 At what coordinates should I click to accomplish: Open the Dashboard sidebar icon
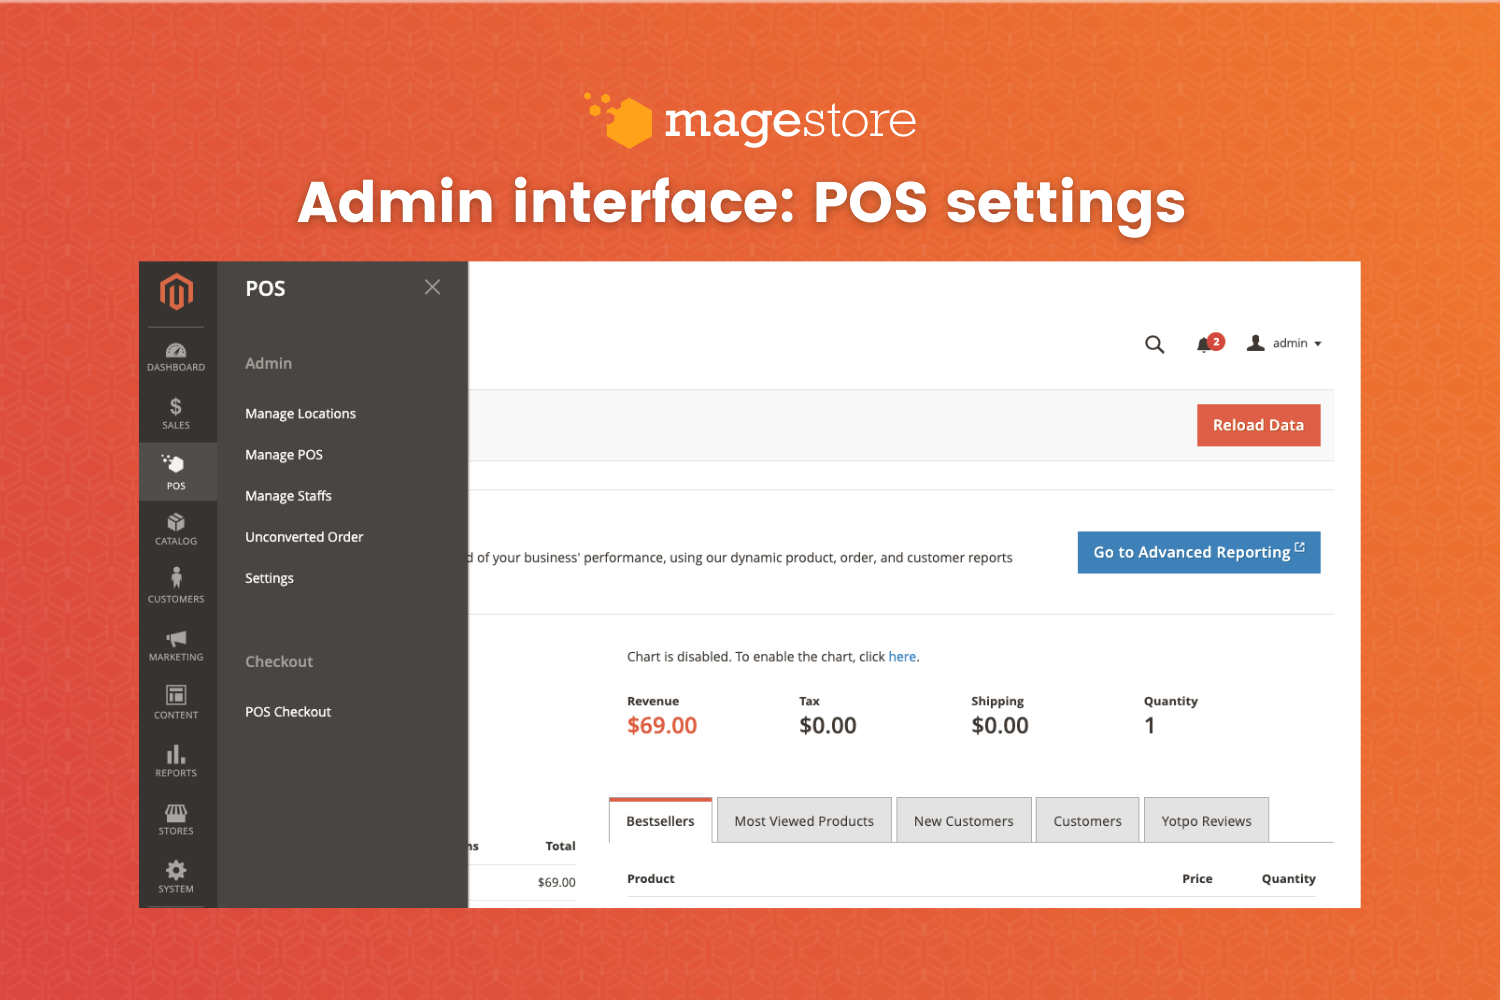[176, 357]
